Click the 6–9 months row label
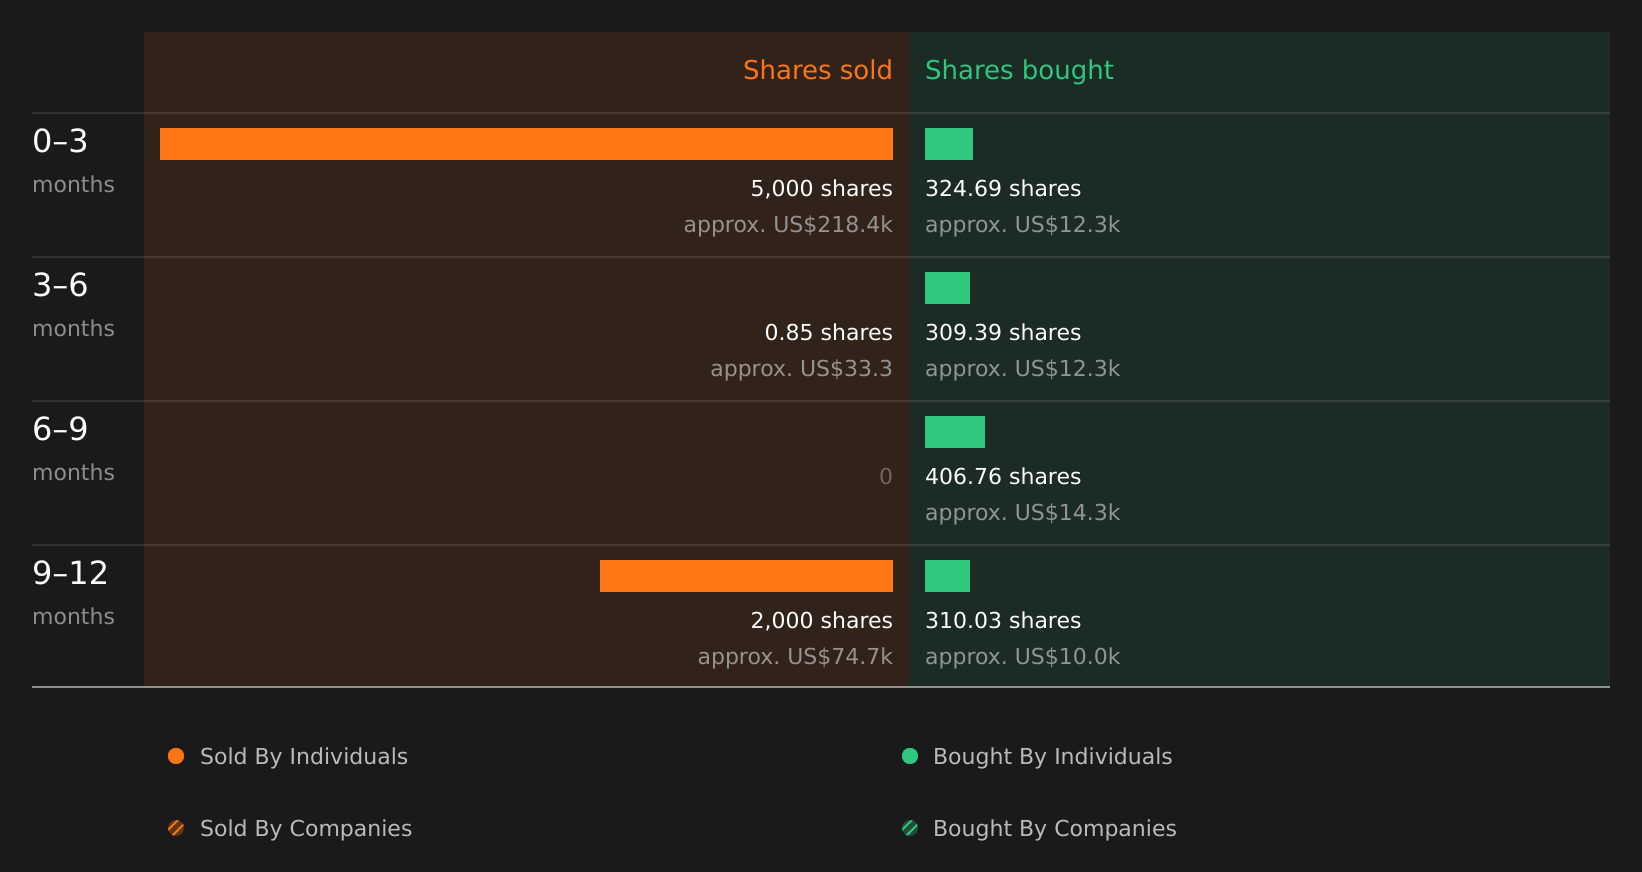The width and height of the screenshot is (1642, 872). (x=73, y=449)
